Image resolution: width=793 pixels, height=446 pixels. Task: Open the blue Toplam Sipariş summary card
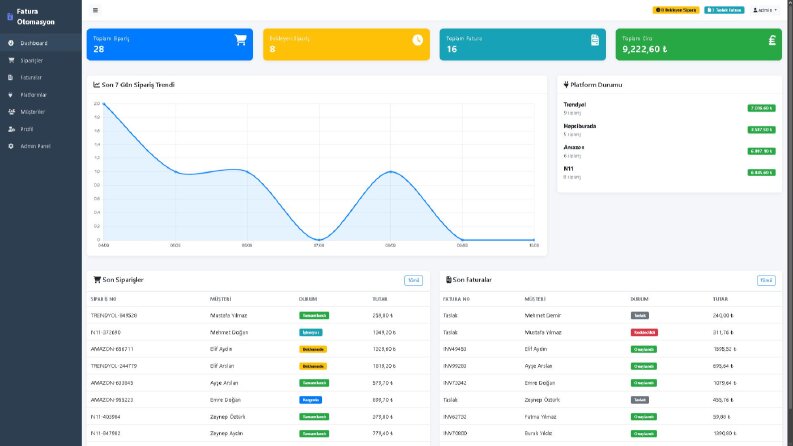click(x=170, y=44)
